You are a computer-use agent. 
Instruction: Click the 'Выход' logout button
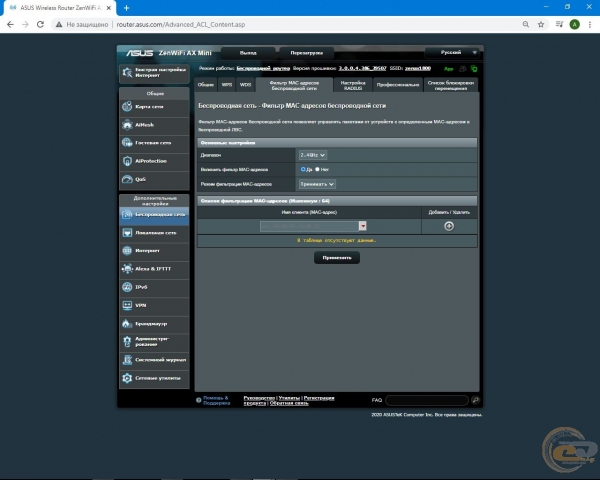coord(248,53)
